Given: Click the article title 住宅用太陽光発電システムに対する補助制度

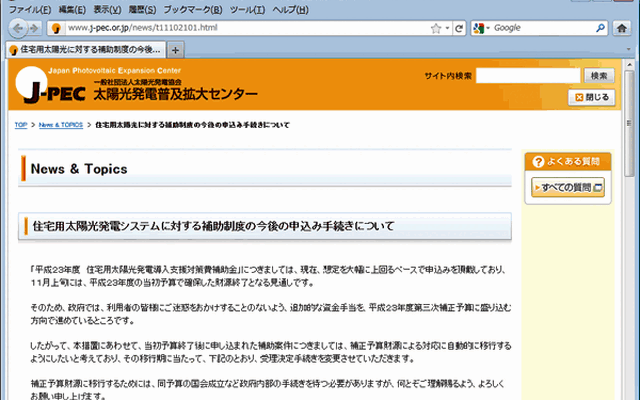Looking at the screenshot, I should pos(213,226).
